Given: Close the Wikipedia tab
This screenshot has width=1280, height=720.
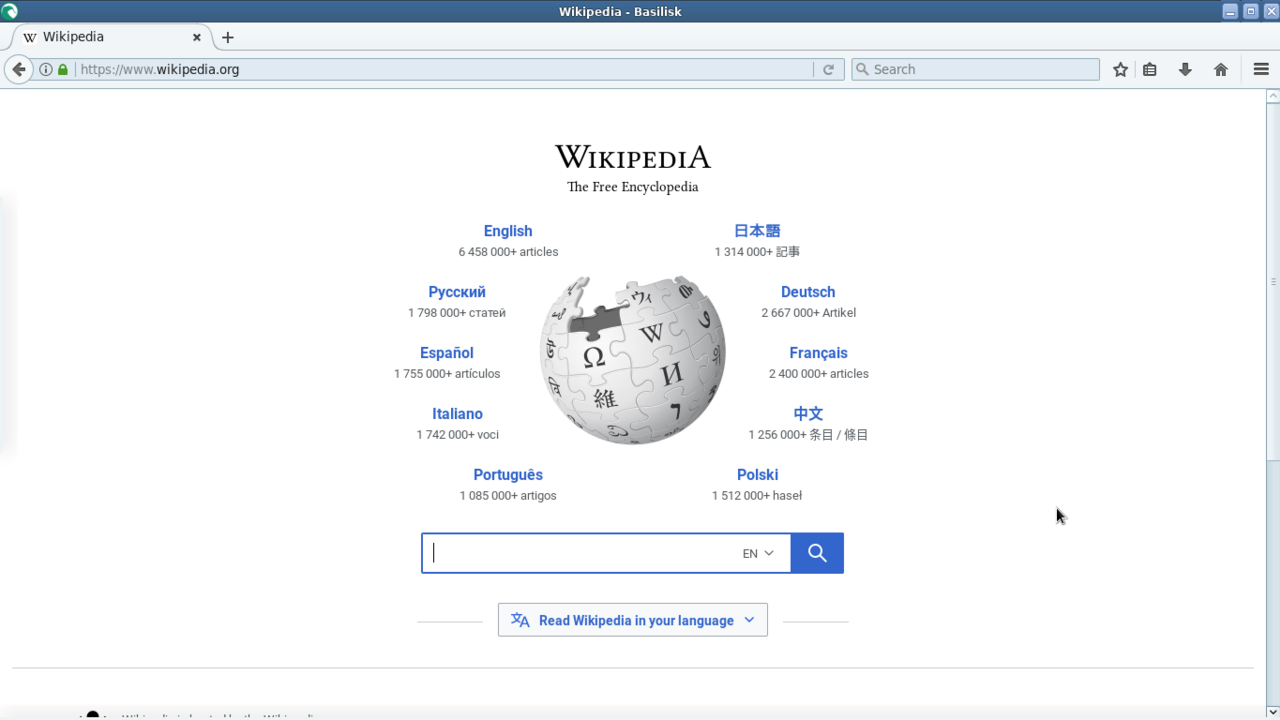Looking at the screenshot, I should pos(196,37).
